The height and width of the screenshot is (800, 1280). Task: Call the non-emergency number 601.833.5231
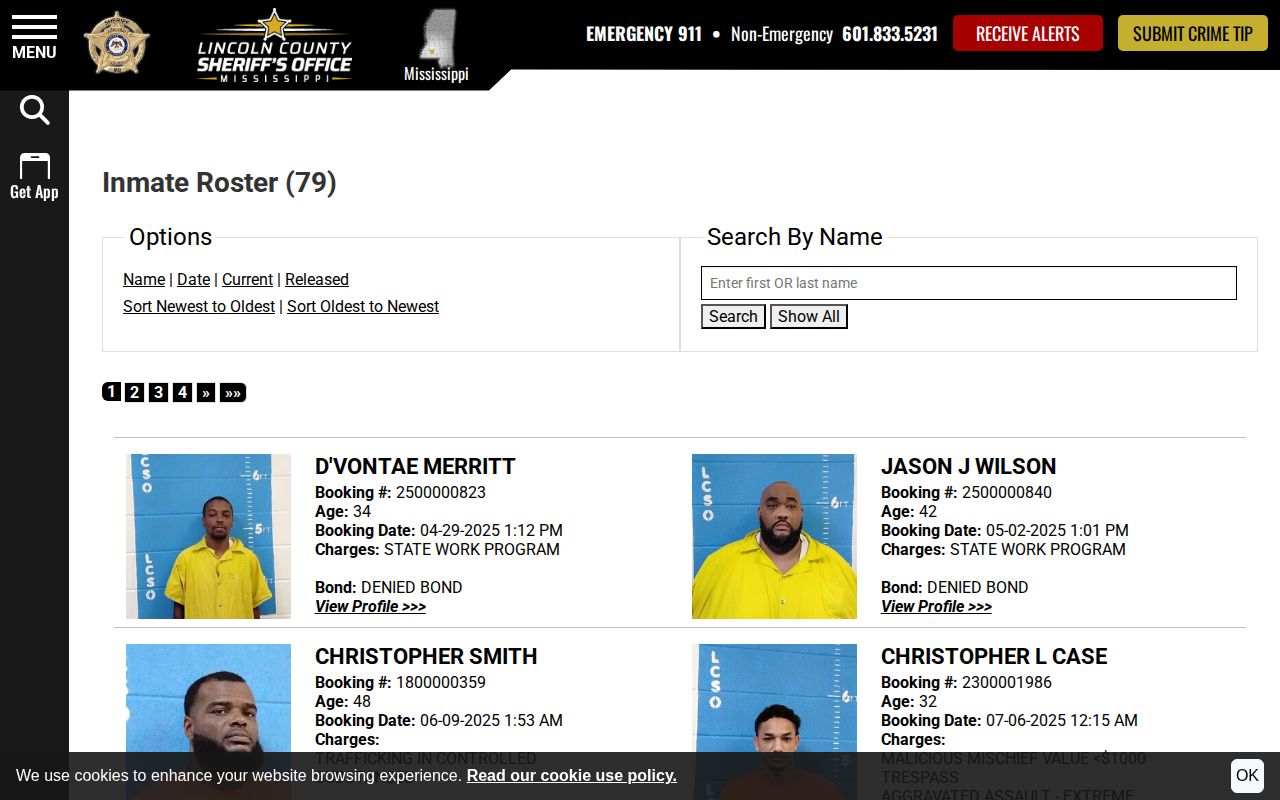click(x=890, y=34)
